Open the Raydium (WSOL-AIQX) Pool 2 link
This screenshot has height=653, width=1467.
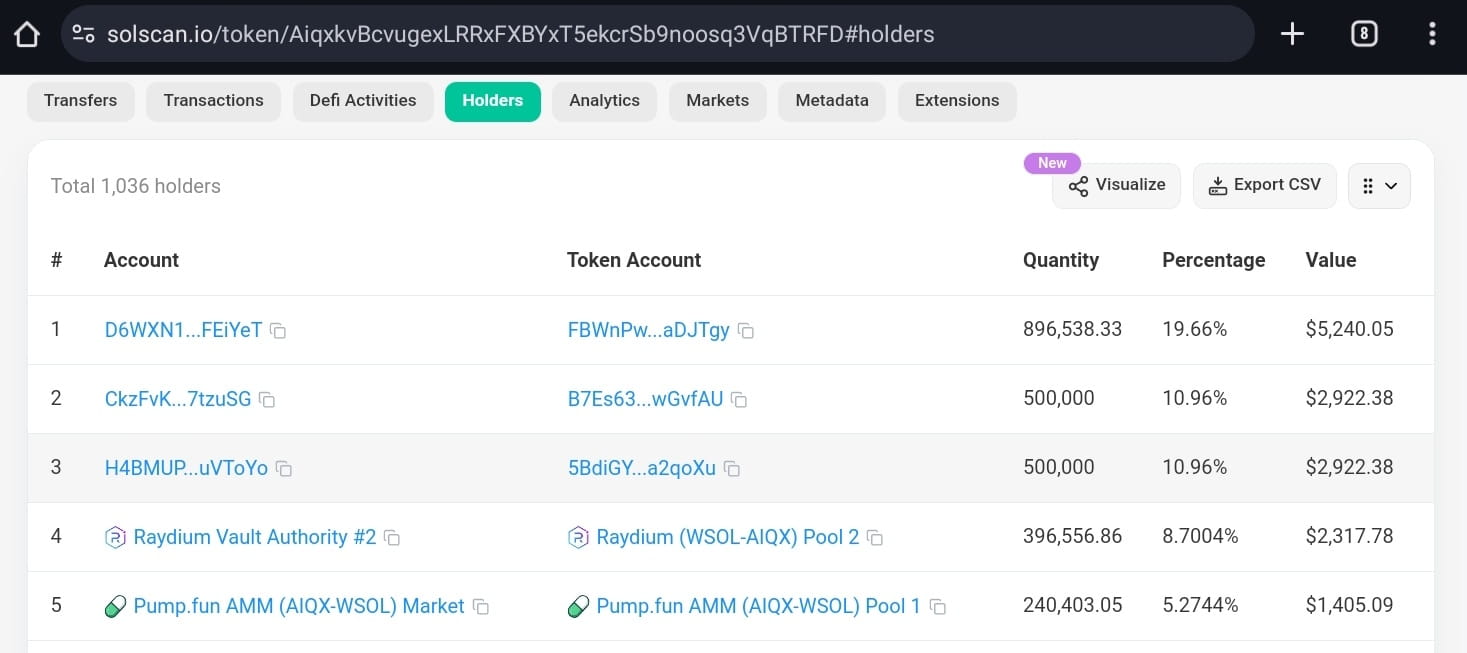[x=727, y=537]
